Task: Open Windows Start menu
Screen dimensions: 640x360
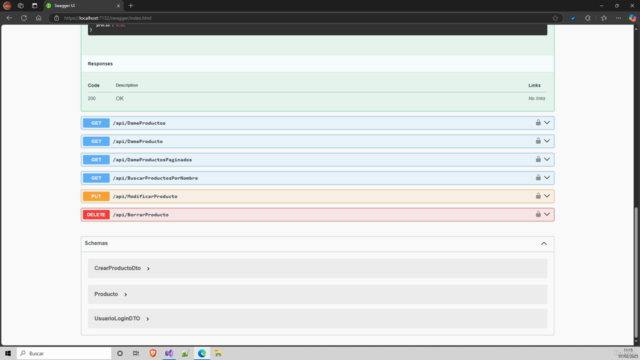Action: [8, 353]
